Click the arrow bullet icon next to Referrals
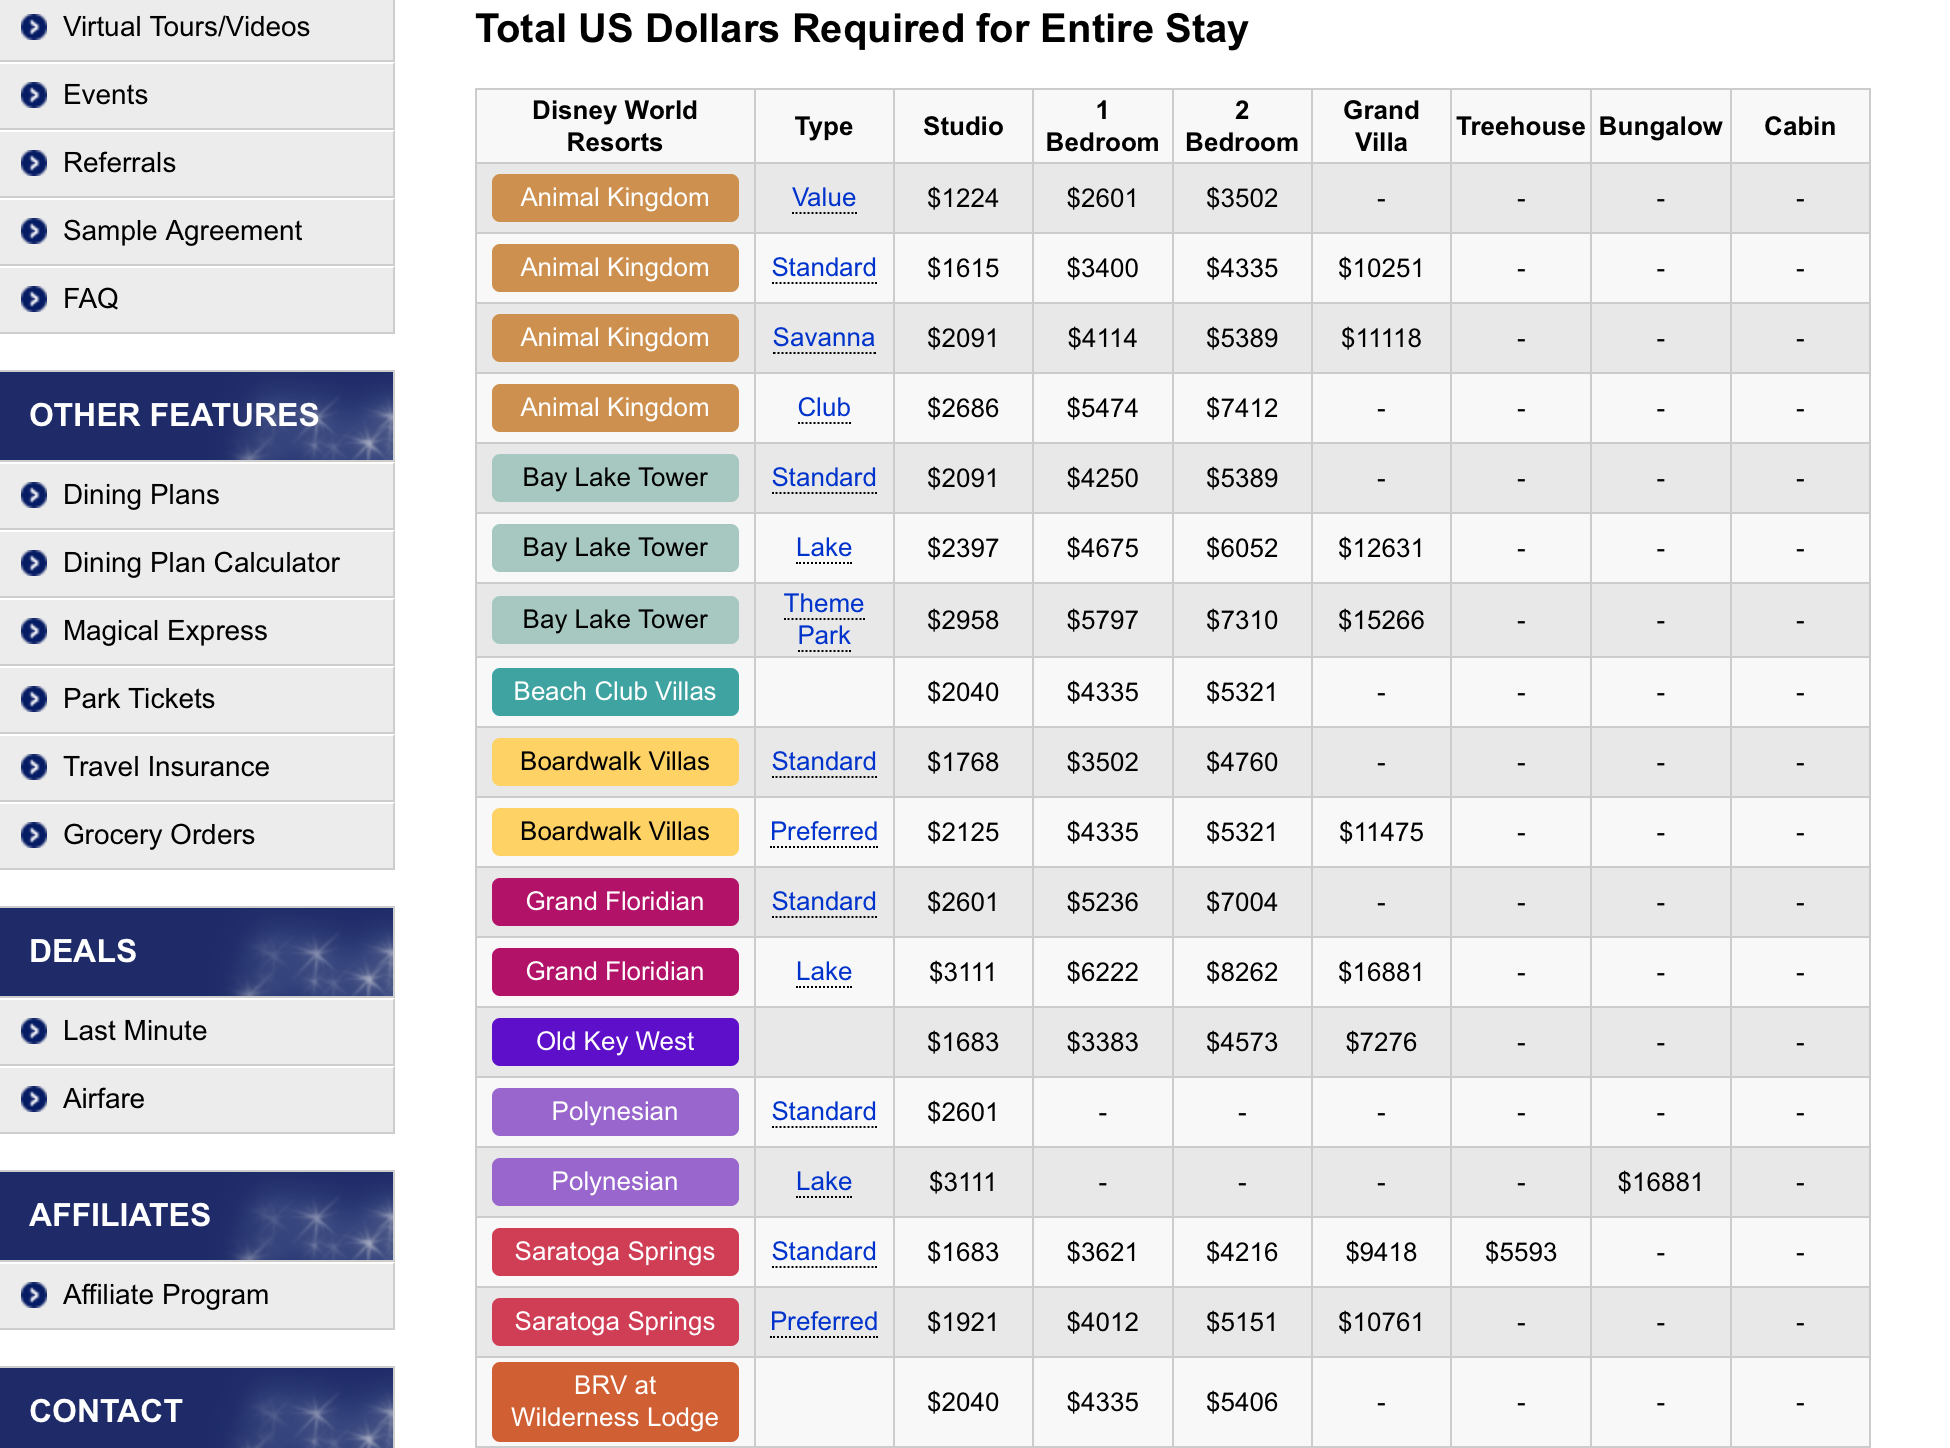This screenshot has height=1448, width=1950. coord(34,163)
